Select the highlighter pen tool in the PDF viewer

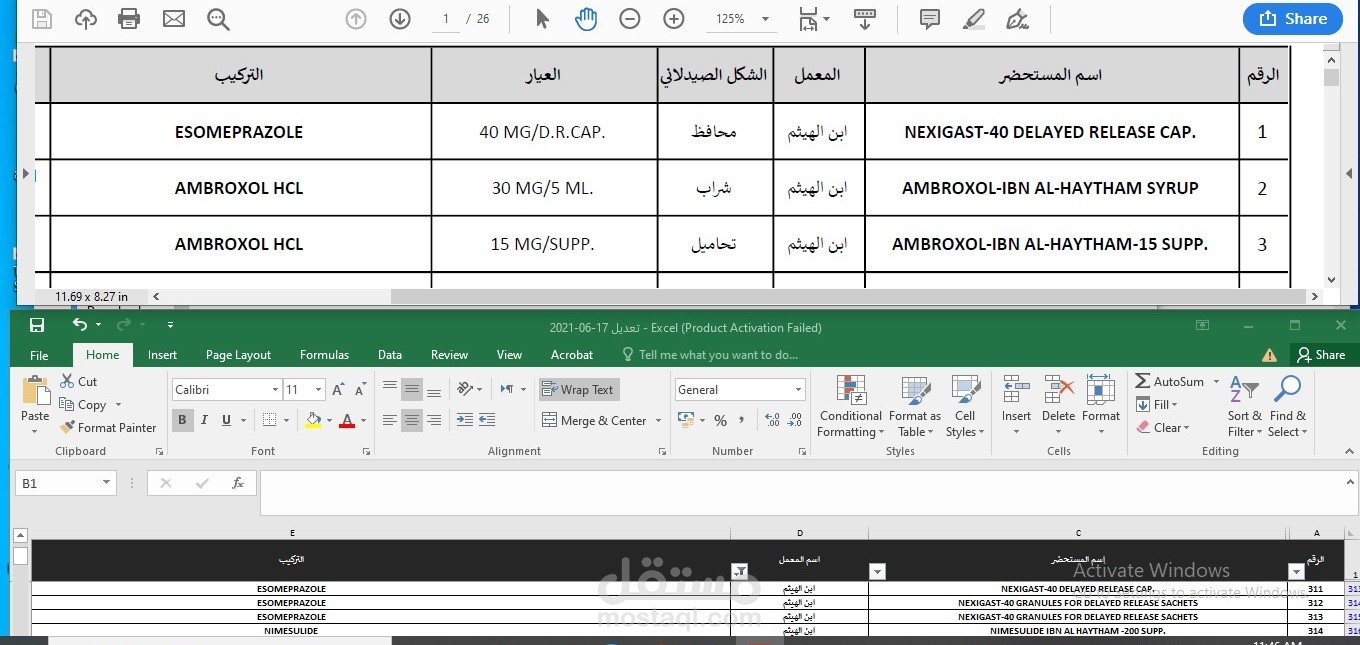(x=973, y=18)
